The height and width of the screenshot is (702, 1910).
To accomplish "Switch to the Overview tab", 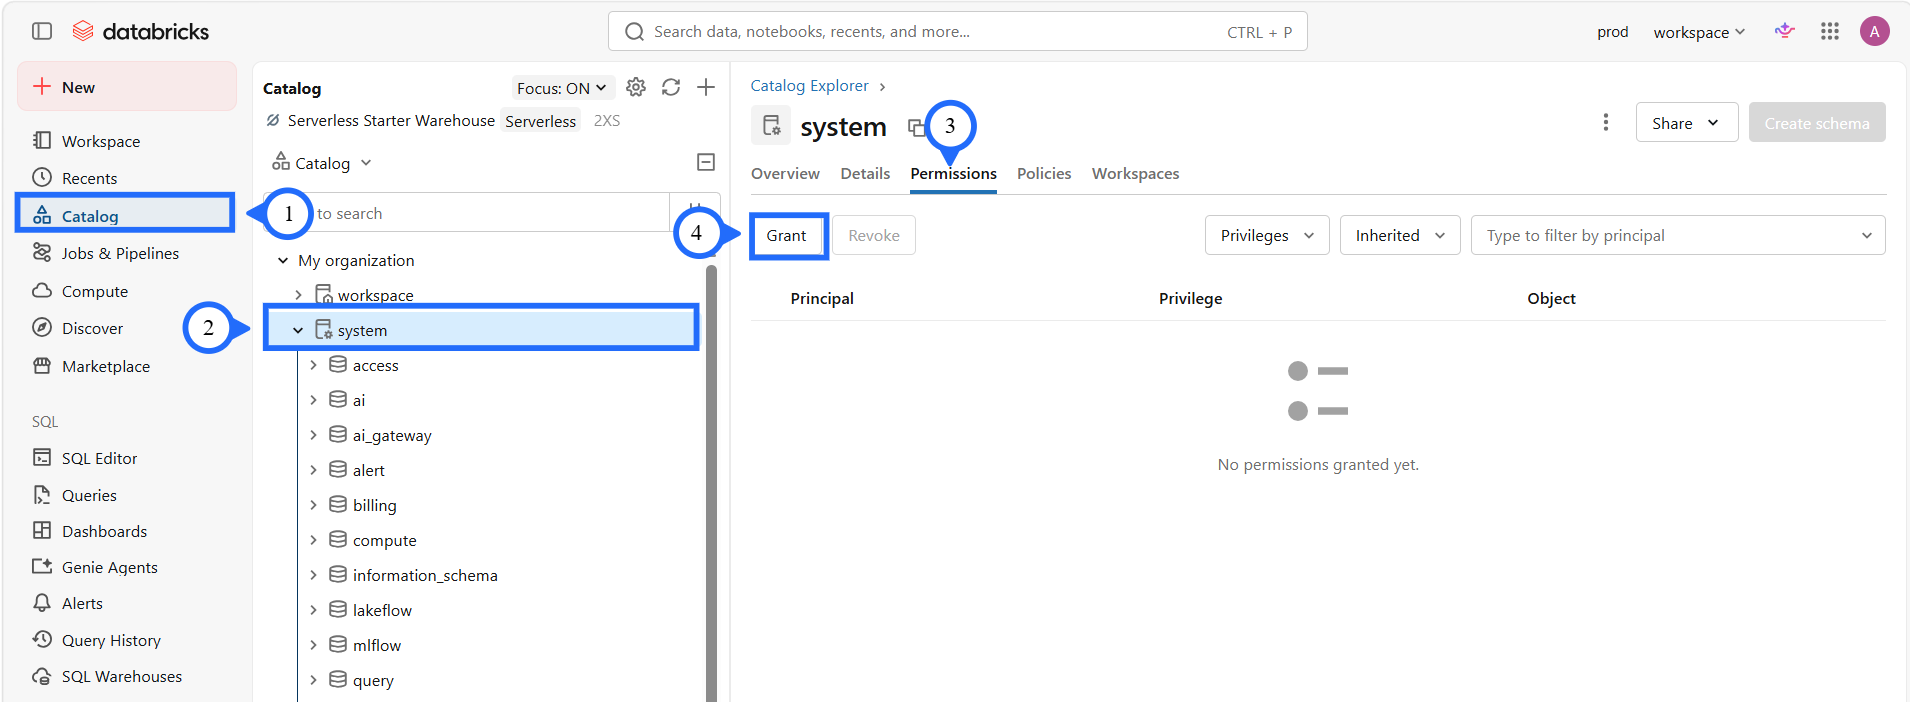I will [x=785, y=173].
